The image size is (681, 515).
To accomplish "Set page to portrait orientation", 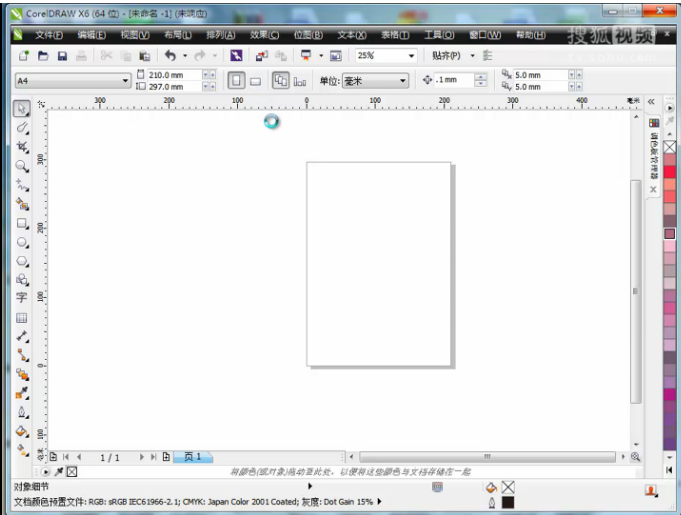I will point(236,81).
